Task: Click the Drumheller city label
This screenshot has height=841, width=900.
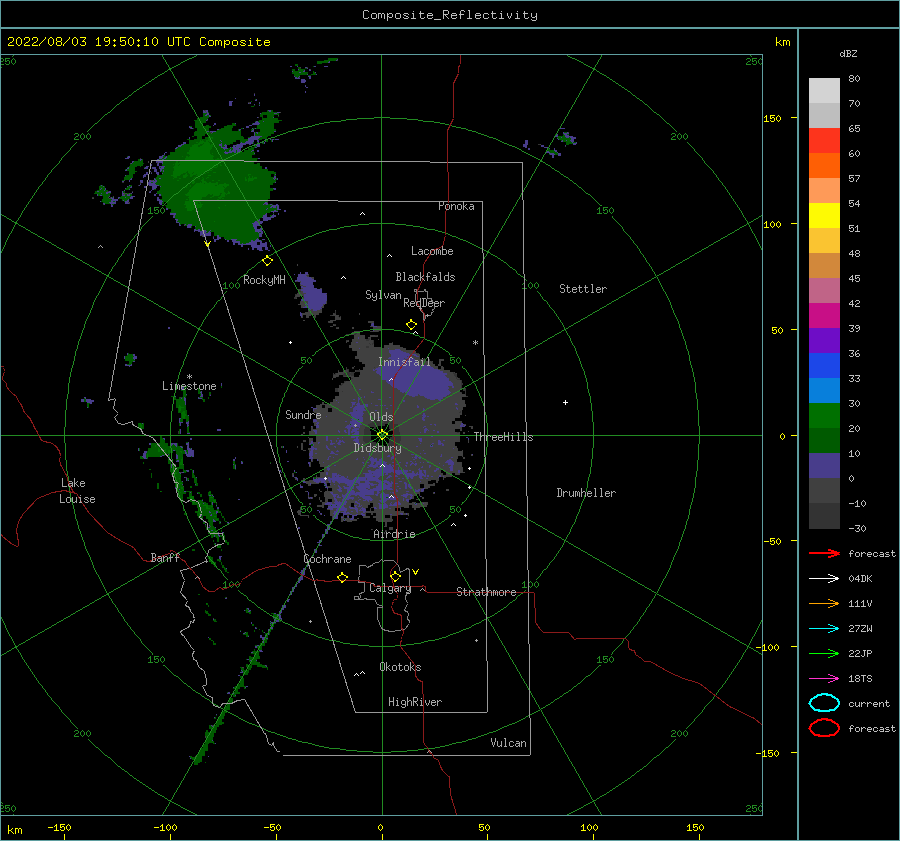Action: coord(586,493)
